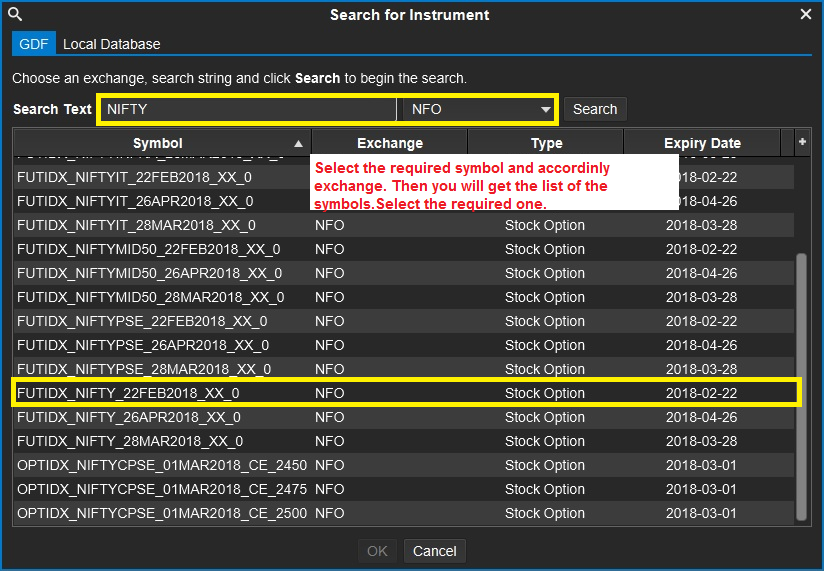
Task: Select row FUTIDX_NIFTYMID50_26APR2018_XX_0
Action: [x=404, y=273]
